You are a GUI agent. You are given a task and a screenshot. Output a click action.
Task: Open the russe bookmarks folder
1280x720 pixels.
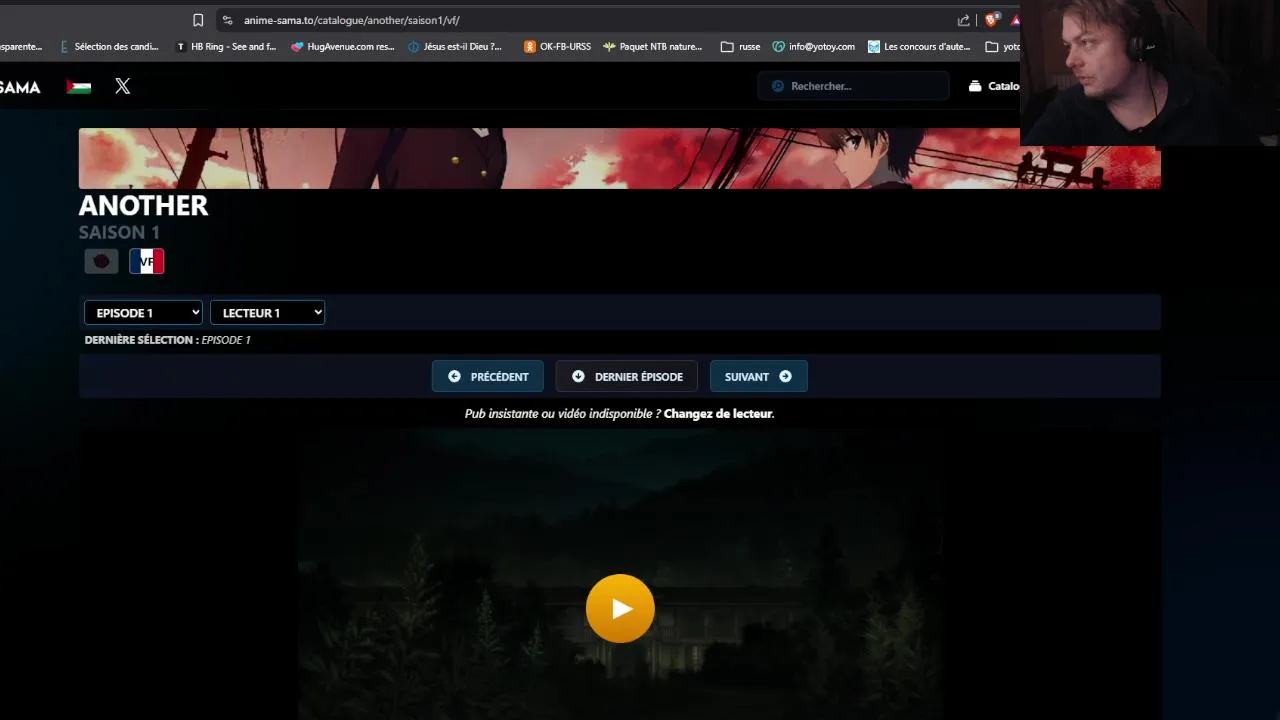(741, 46)
